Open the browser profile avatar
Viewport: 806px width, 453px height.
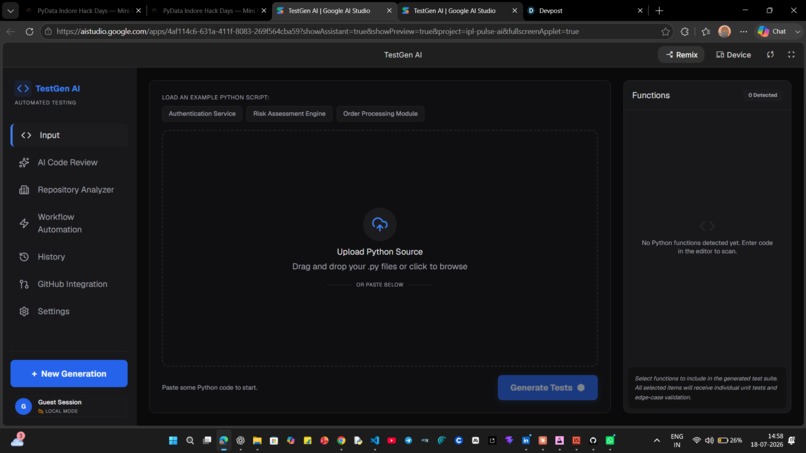tap(724, 31)
